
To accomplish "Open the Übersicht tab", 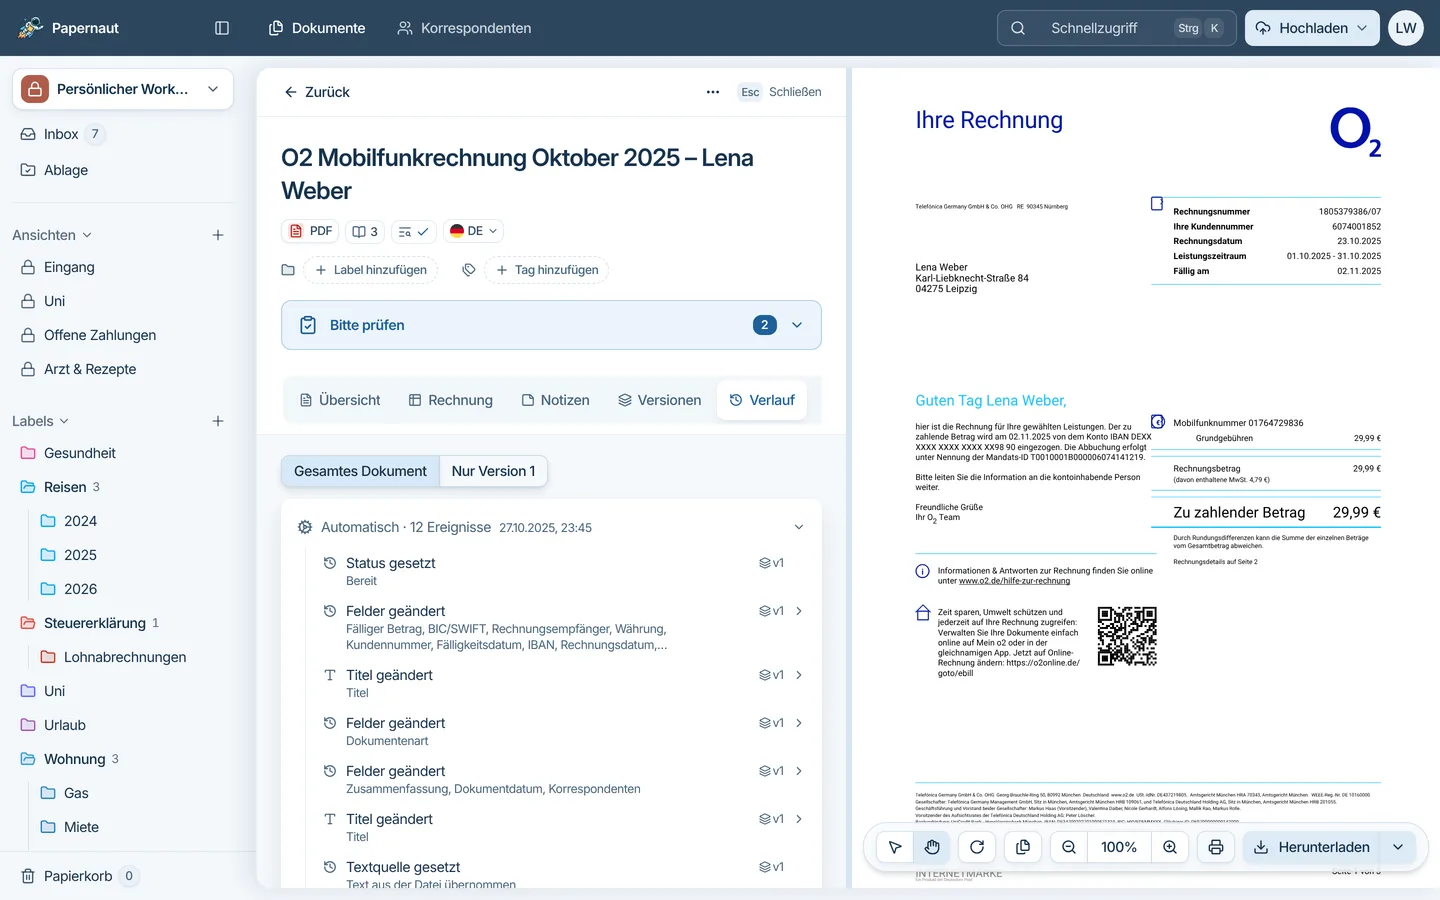I will point(340,400).
